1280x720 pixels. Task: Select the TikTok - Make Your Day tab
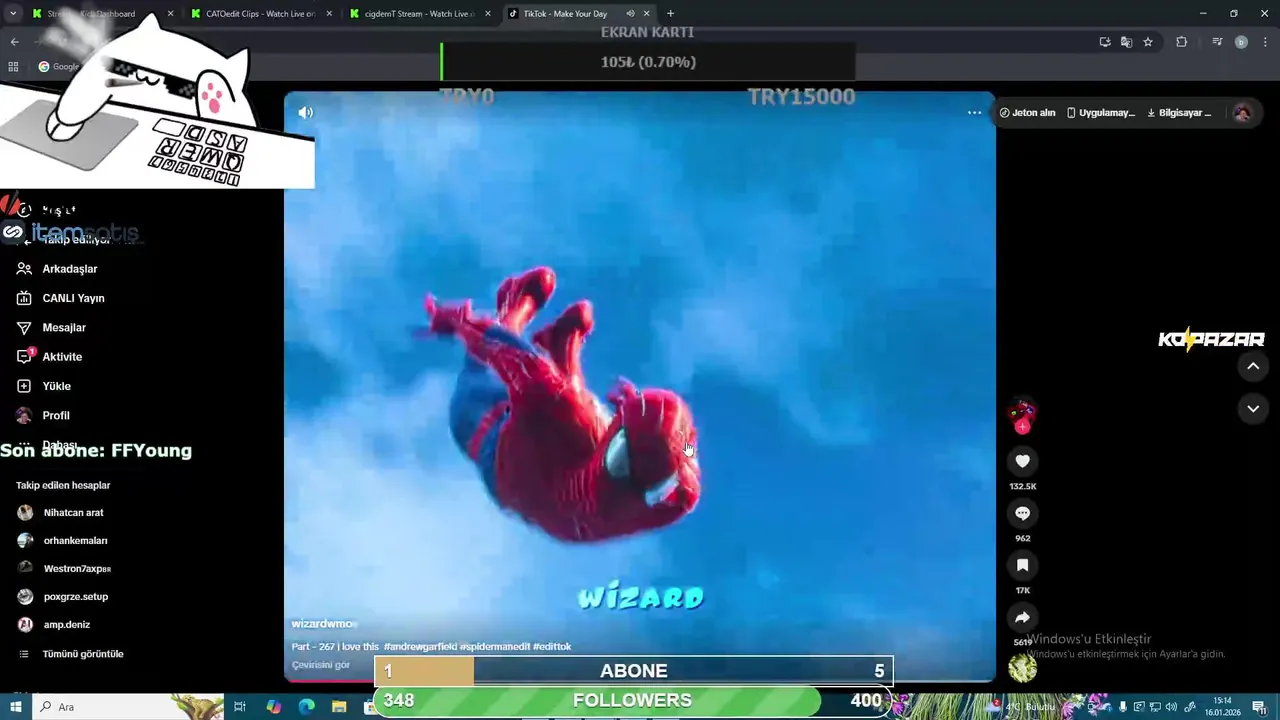[566, 14]
